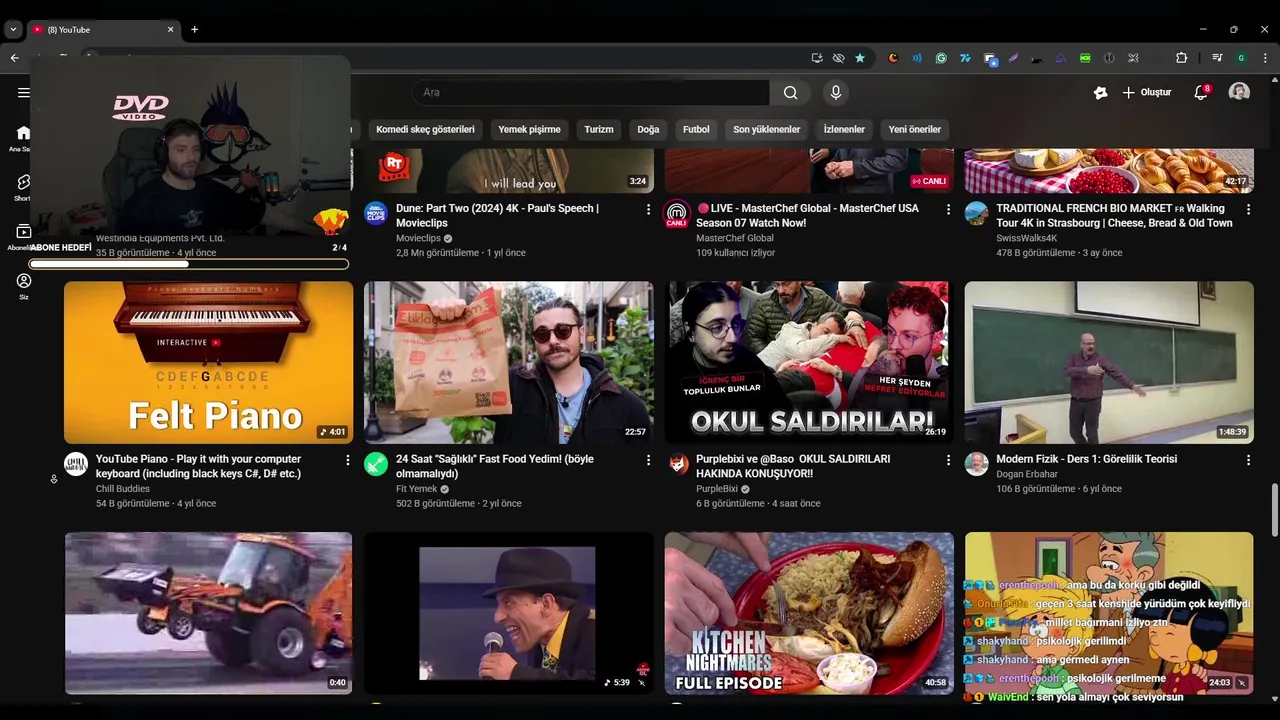Open tab search dropdown arrow
Image resolution: width=1280 pixels, height=720 pixels.
(x=13, y=30)
